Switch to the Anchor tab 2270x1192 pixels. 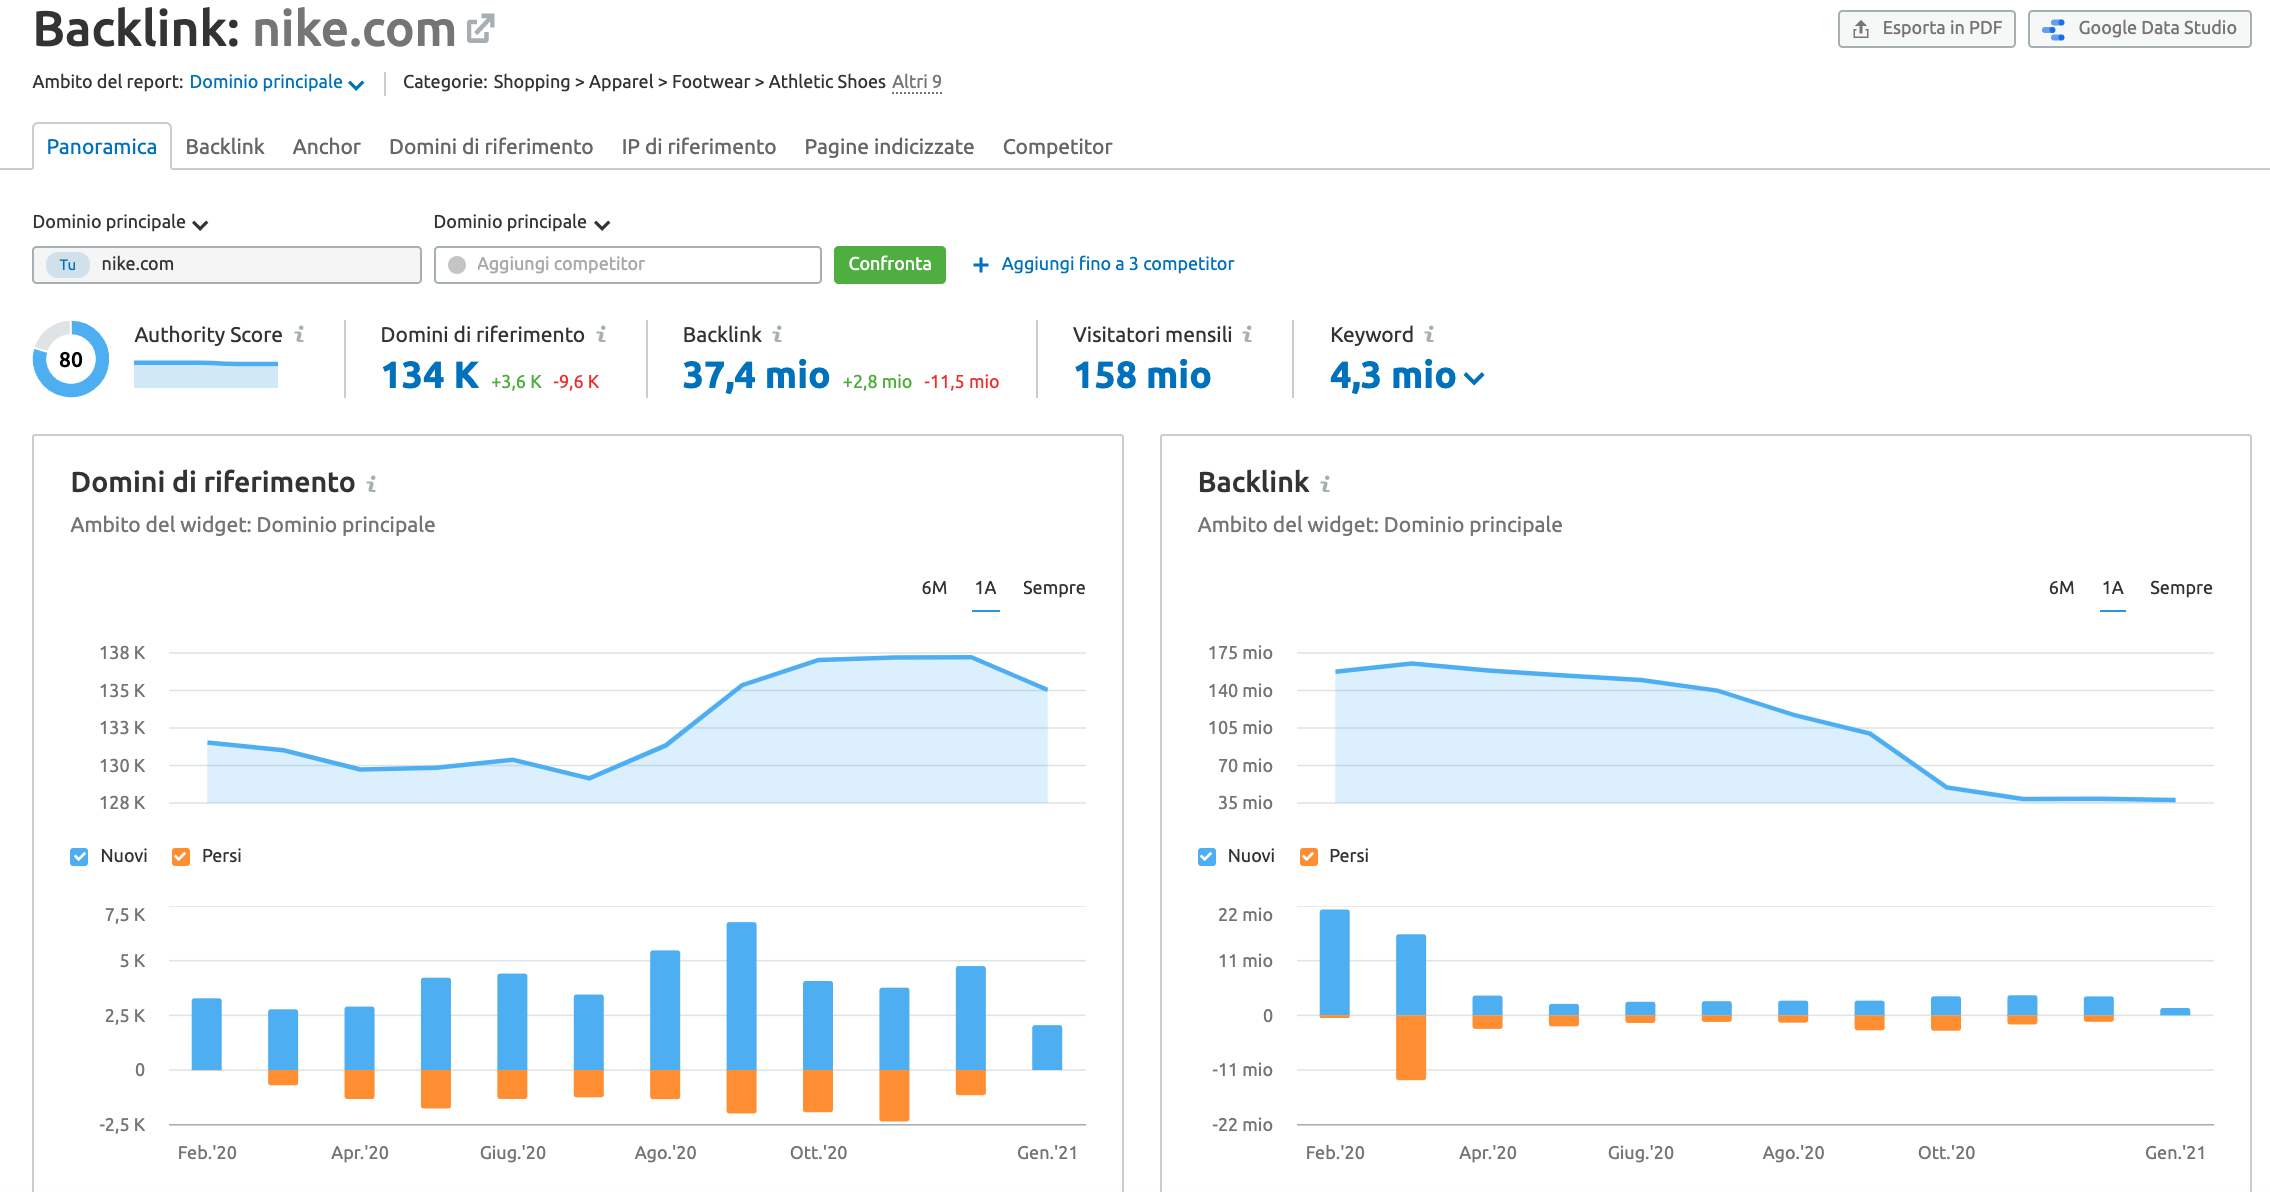coord(326,146)
